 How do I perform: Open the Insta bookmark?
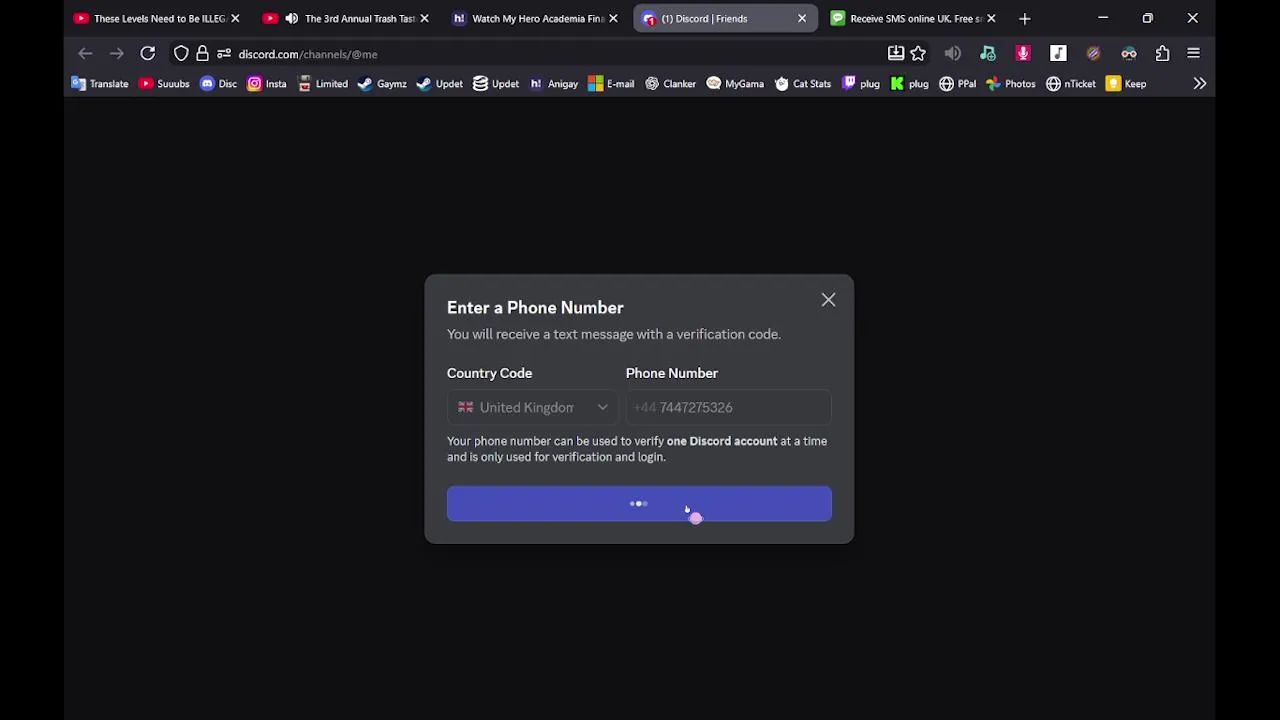point(266,84)
